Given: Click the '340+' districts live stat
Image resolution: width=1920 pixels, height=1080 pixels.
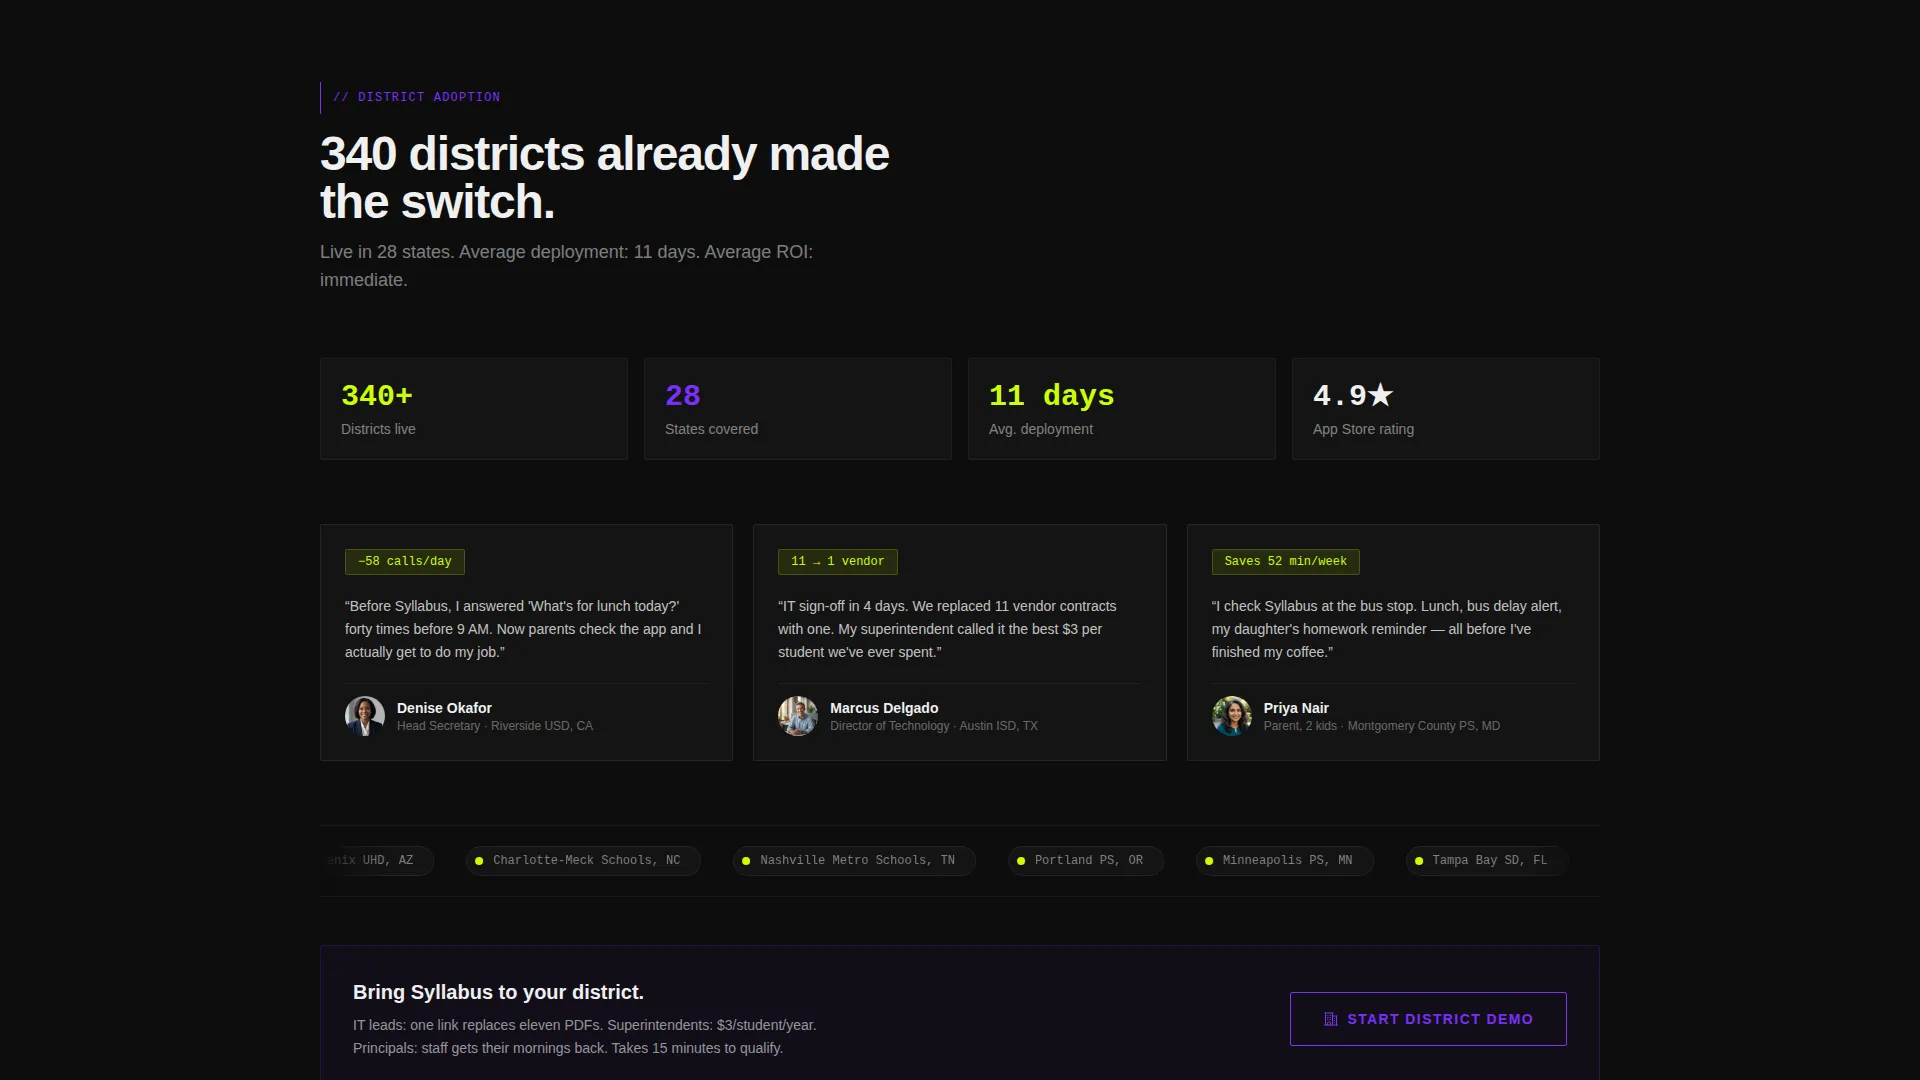Looking at the screenshot, I should pyautogui.click(x=377, y=396).
